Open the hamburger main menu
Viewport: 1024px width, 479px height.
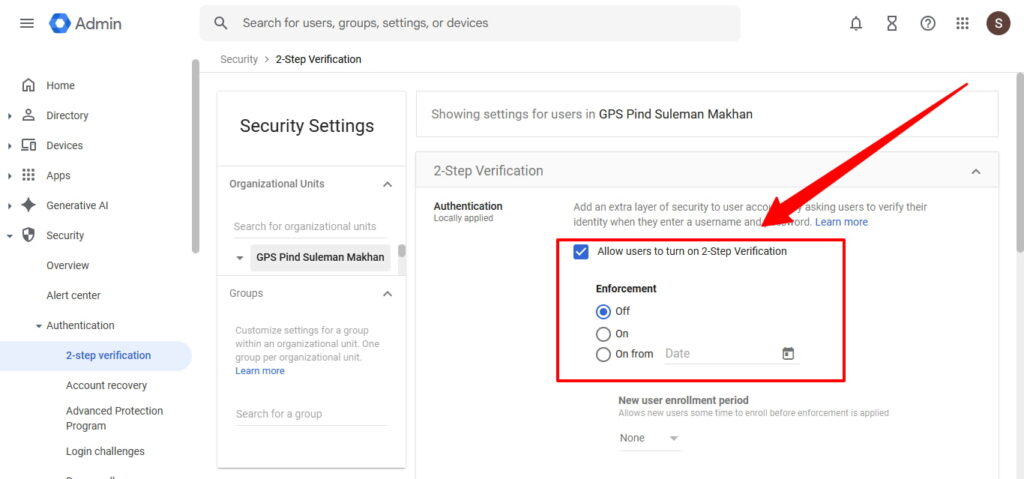coord(27,23)
